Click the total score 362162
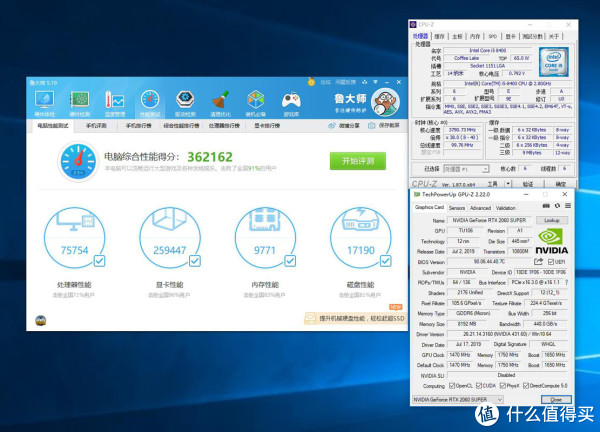The height and width of the screenshot is (432, 600). (210, 157)
